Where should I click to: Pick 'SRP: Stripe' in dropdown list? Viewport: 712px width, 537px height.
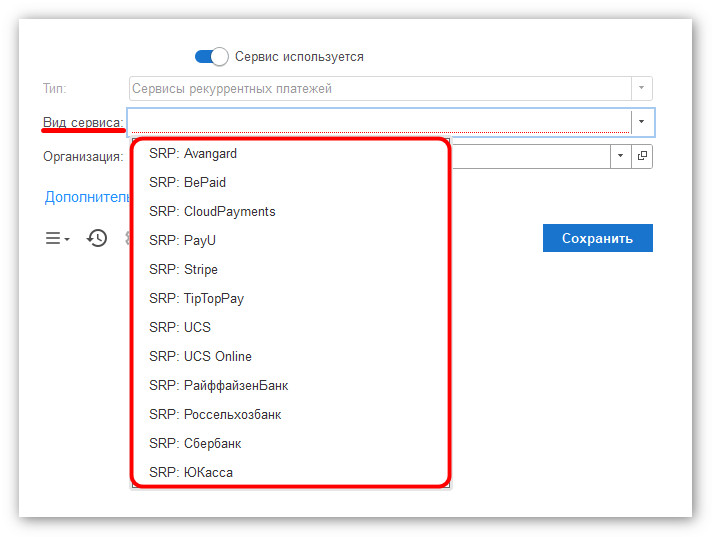pyautogui.click(x=291, y=269)
